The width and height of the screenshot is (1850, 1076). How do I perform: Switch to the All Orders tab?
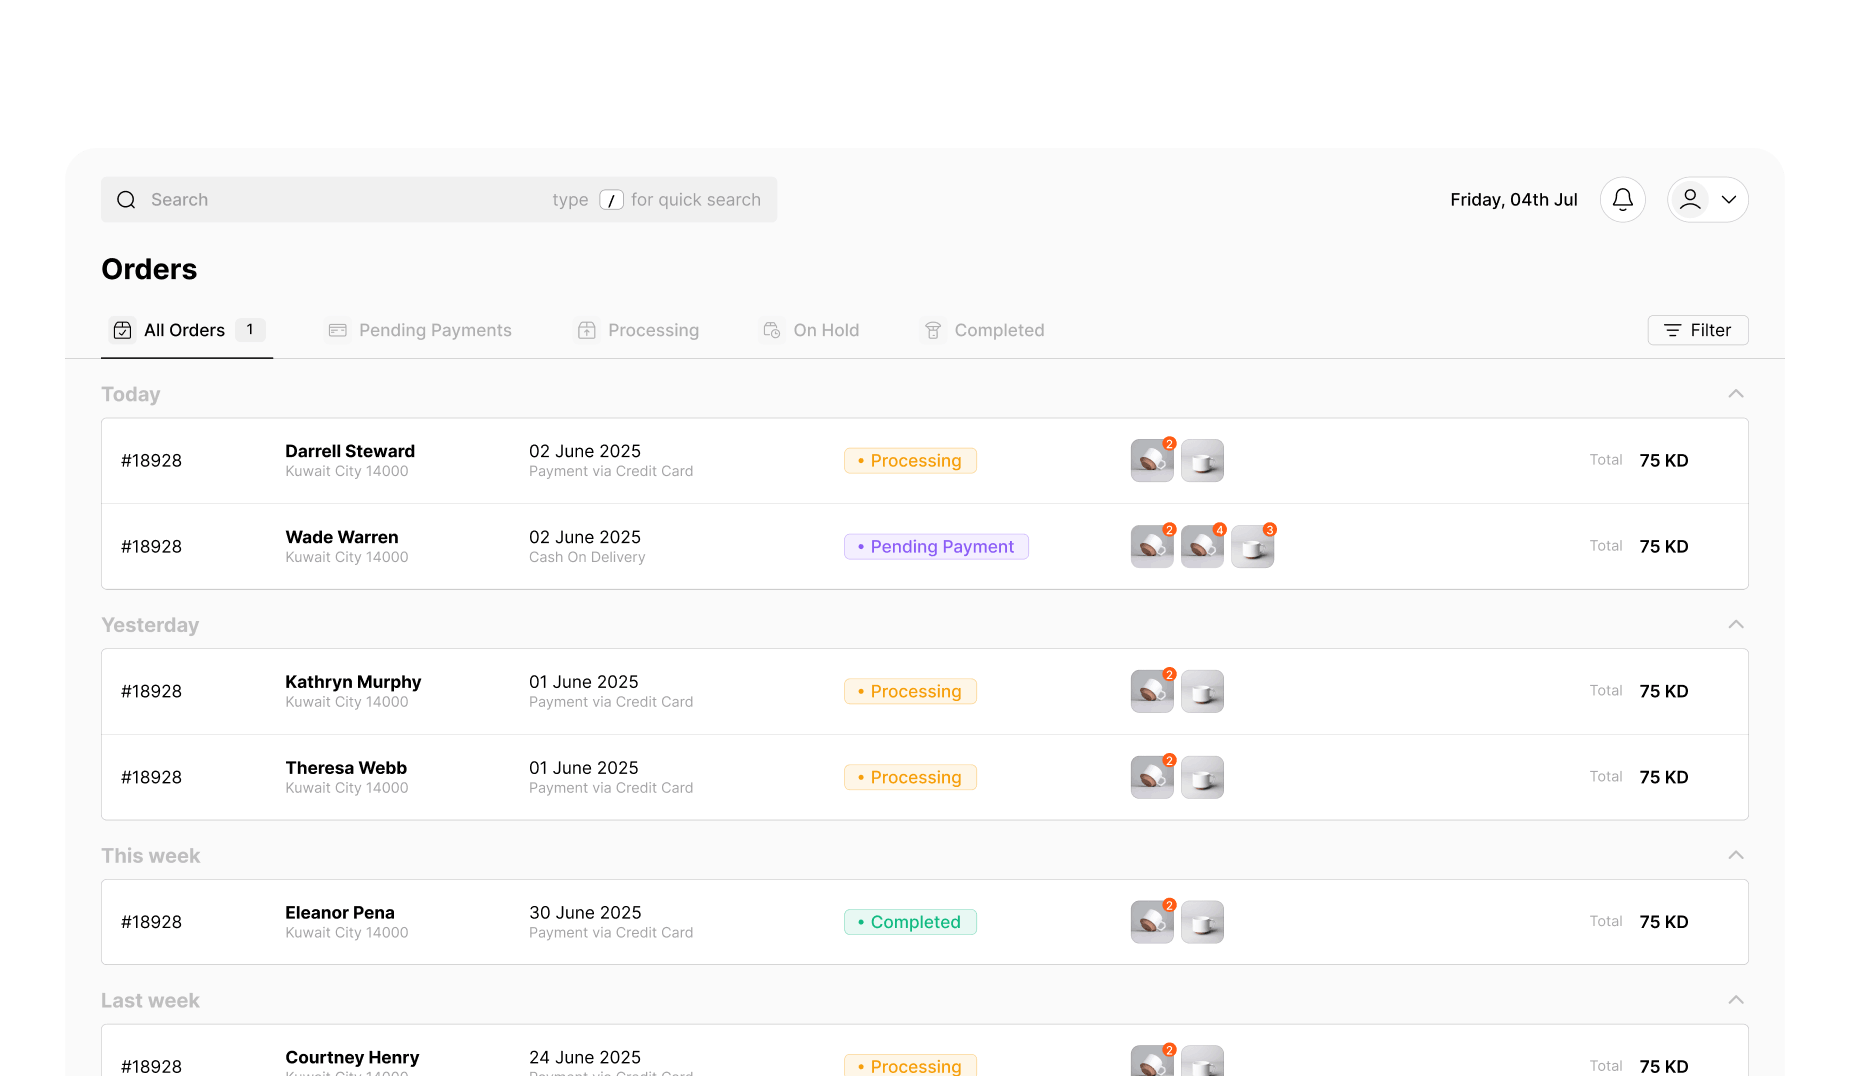coord(187,330)
